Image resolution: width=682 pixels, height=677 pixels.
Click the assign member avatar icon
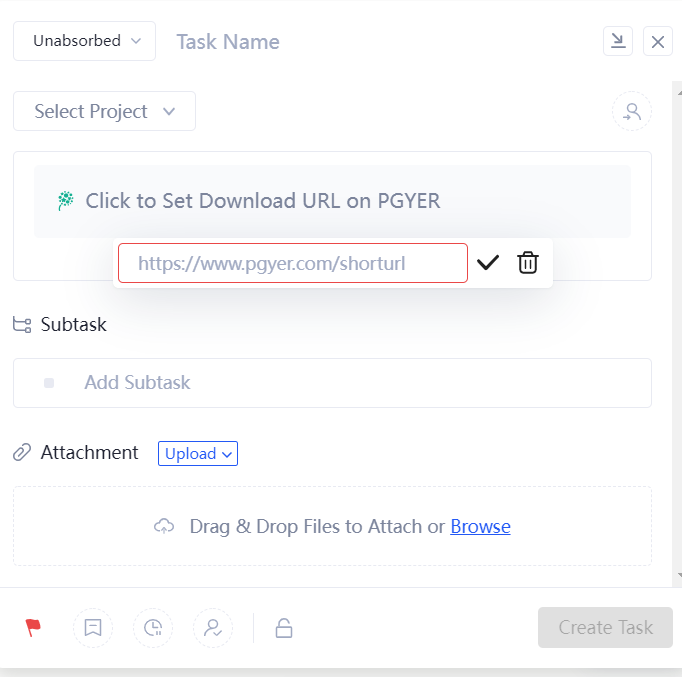click(x=631, y=112)
